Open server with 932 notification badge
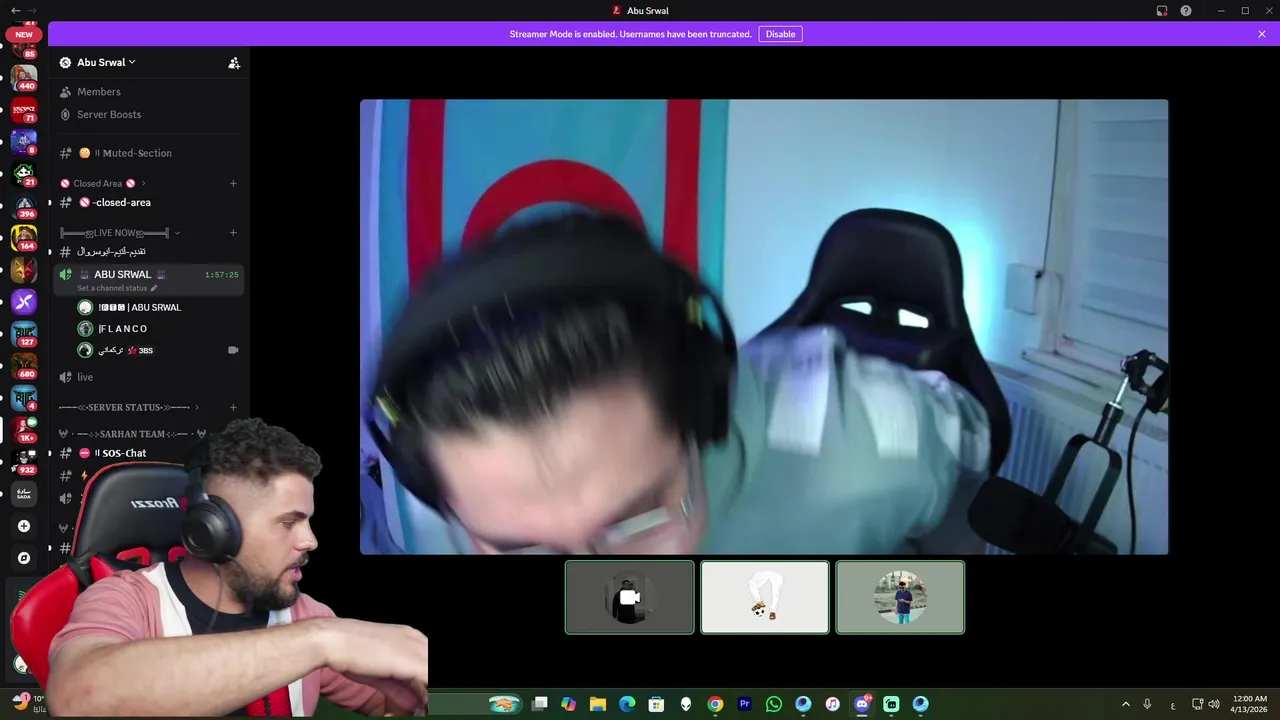 coord(24,462)
